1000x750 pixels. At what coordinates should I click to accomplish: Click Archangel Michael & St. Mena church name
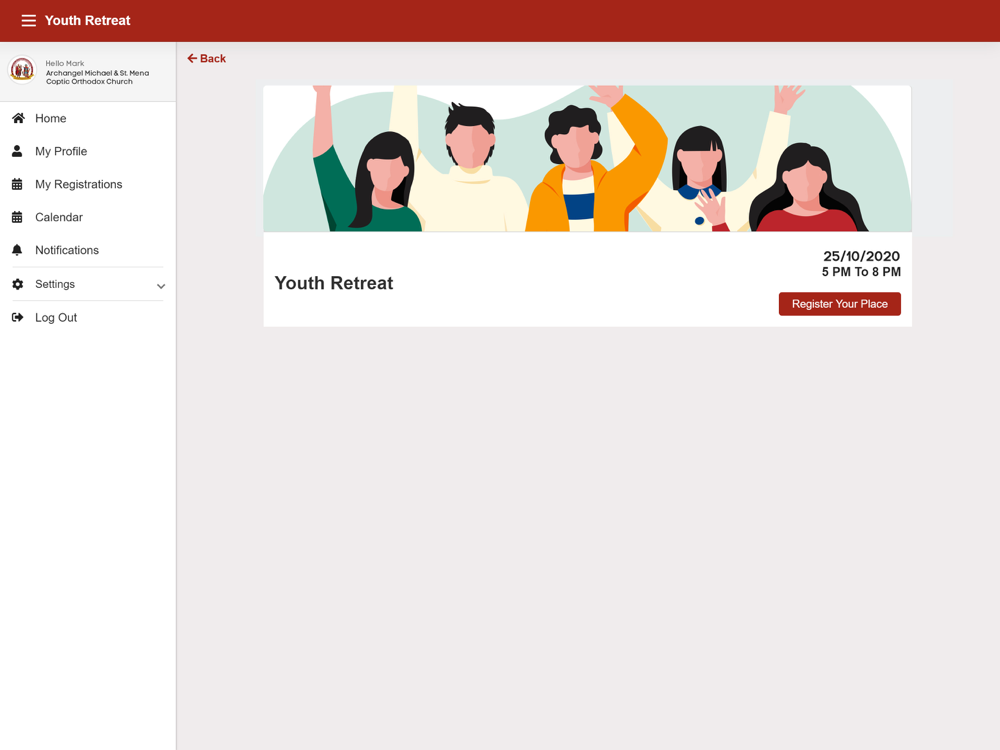point(97,77)
